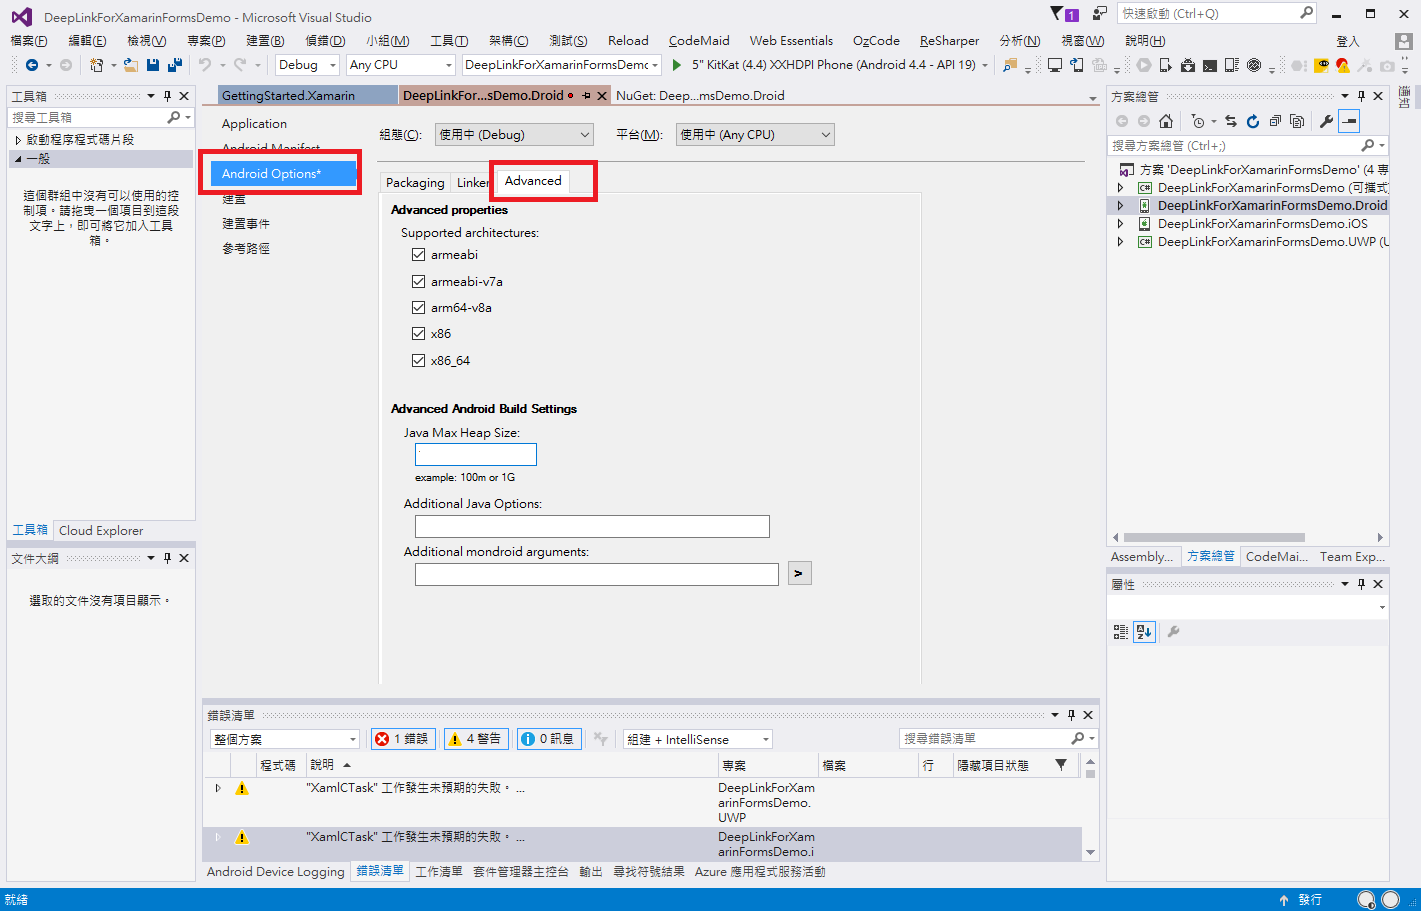Click the Home icon in Solution Explorer

point(1166,121)
